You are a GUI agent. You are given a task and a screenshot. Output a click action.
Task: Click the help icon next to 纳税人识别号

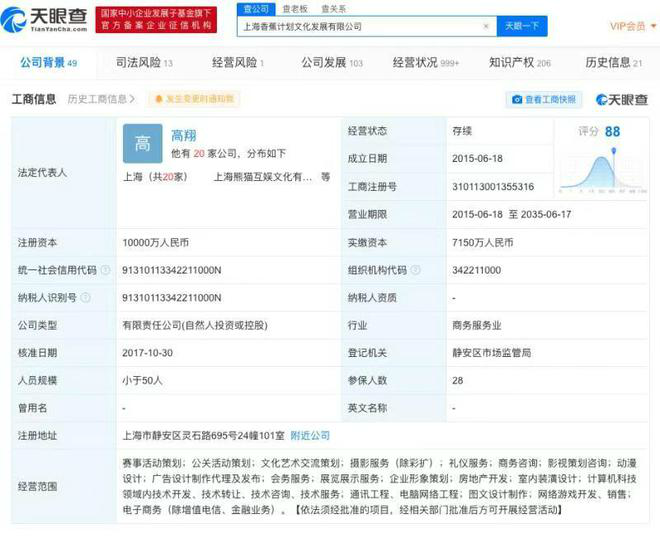[85, 298]
